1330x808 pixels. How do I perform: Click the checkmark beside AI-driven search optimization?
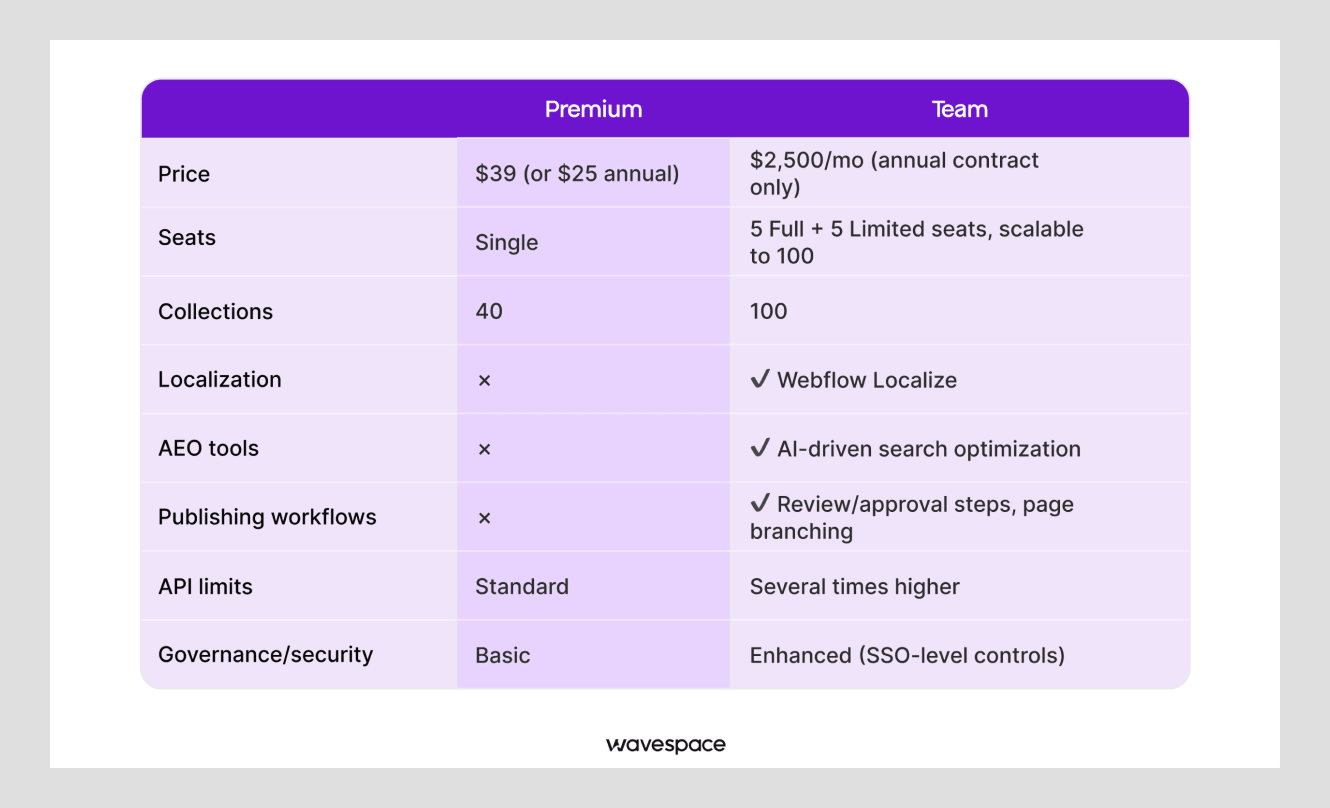[759, 448]
